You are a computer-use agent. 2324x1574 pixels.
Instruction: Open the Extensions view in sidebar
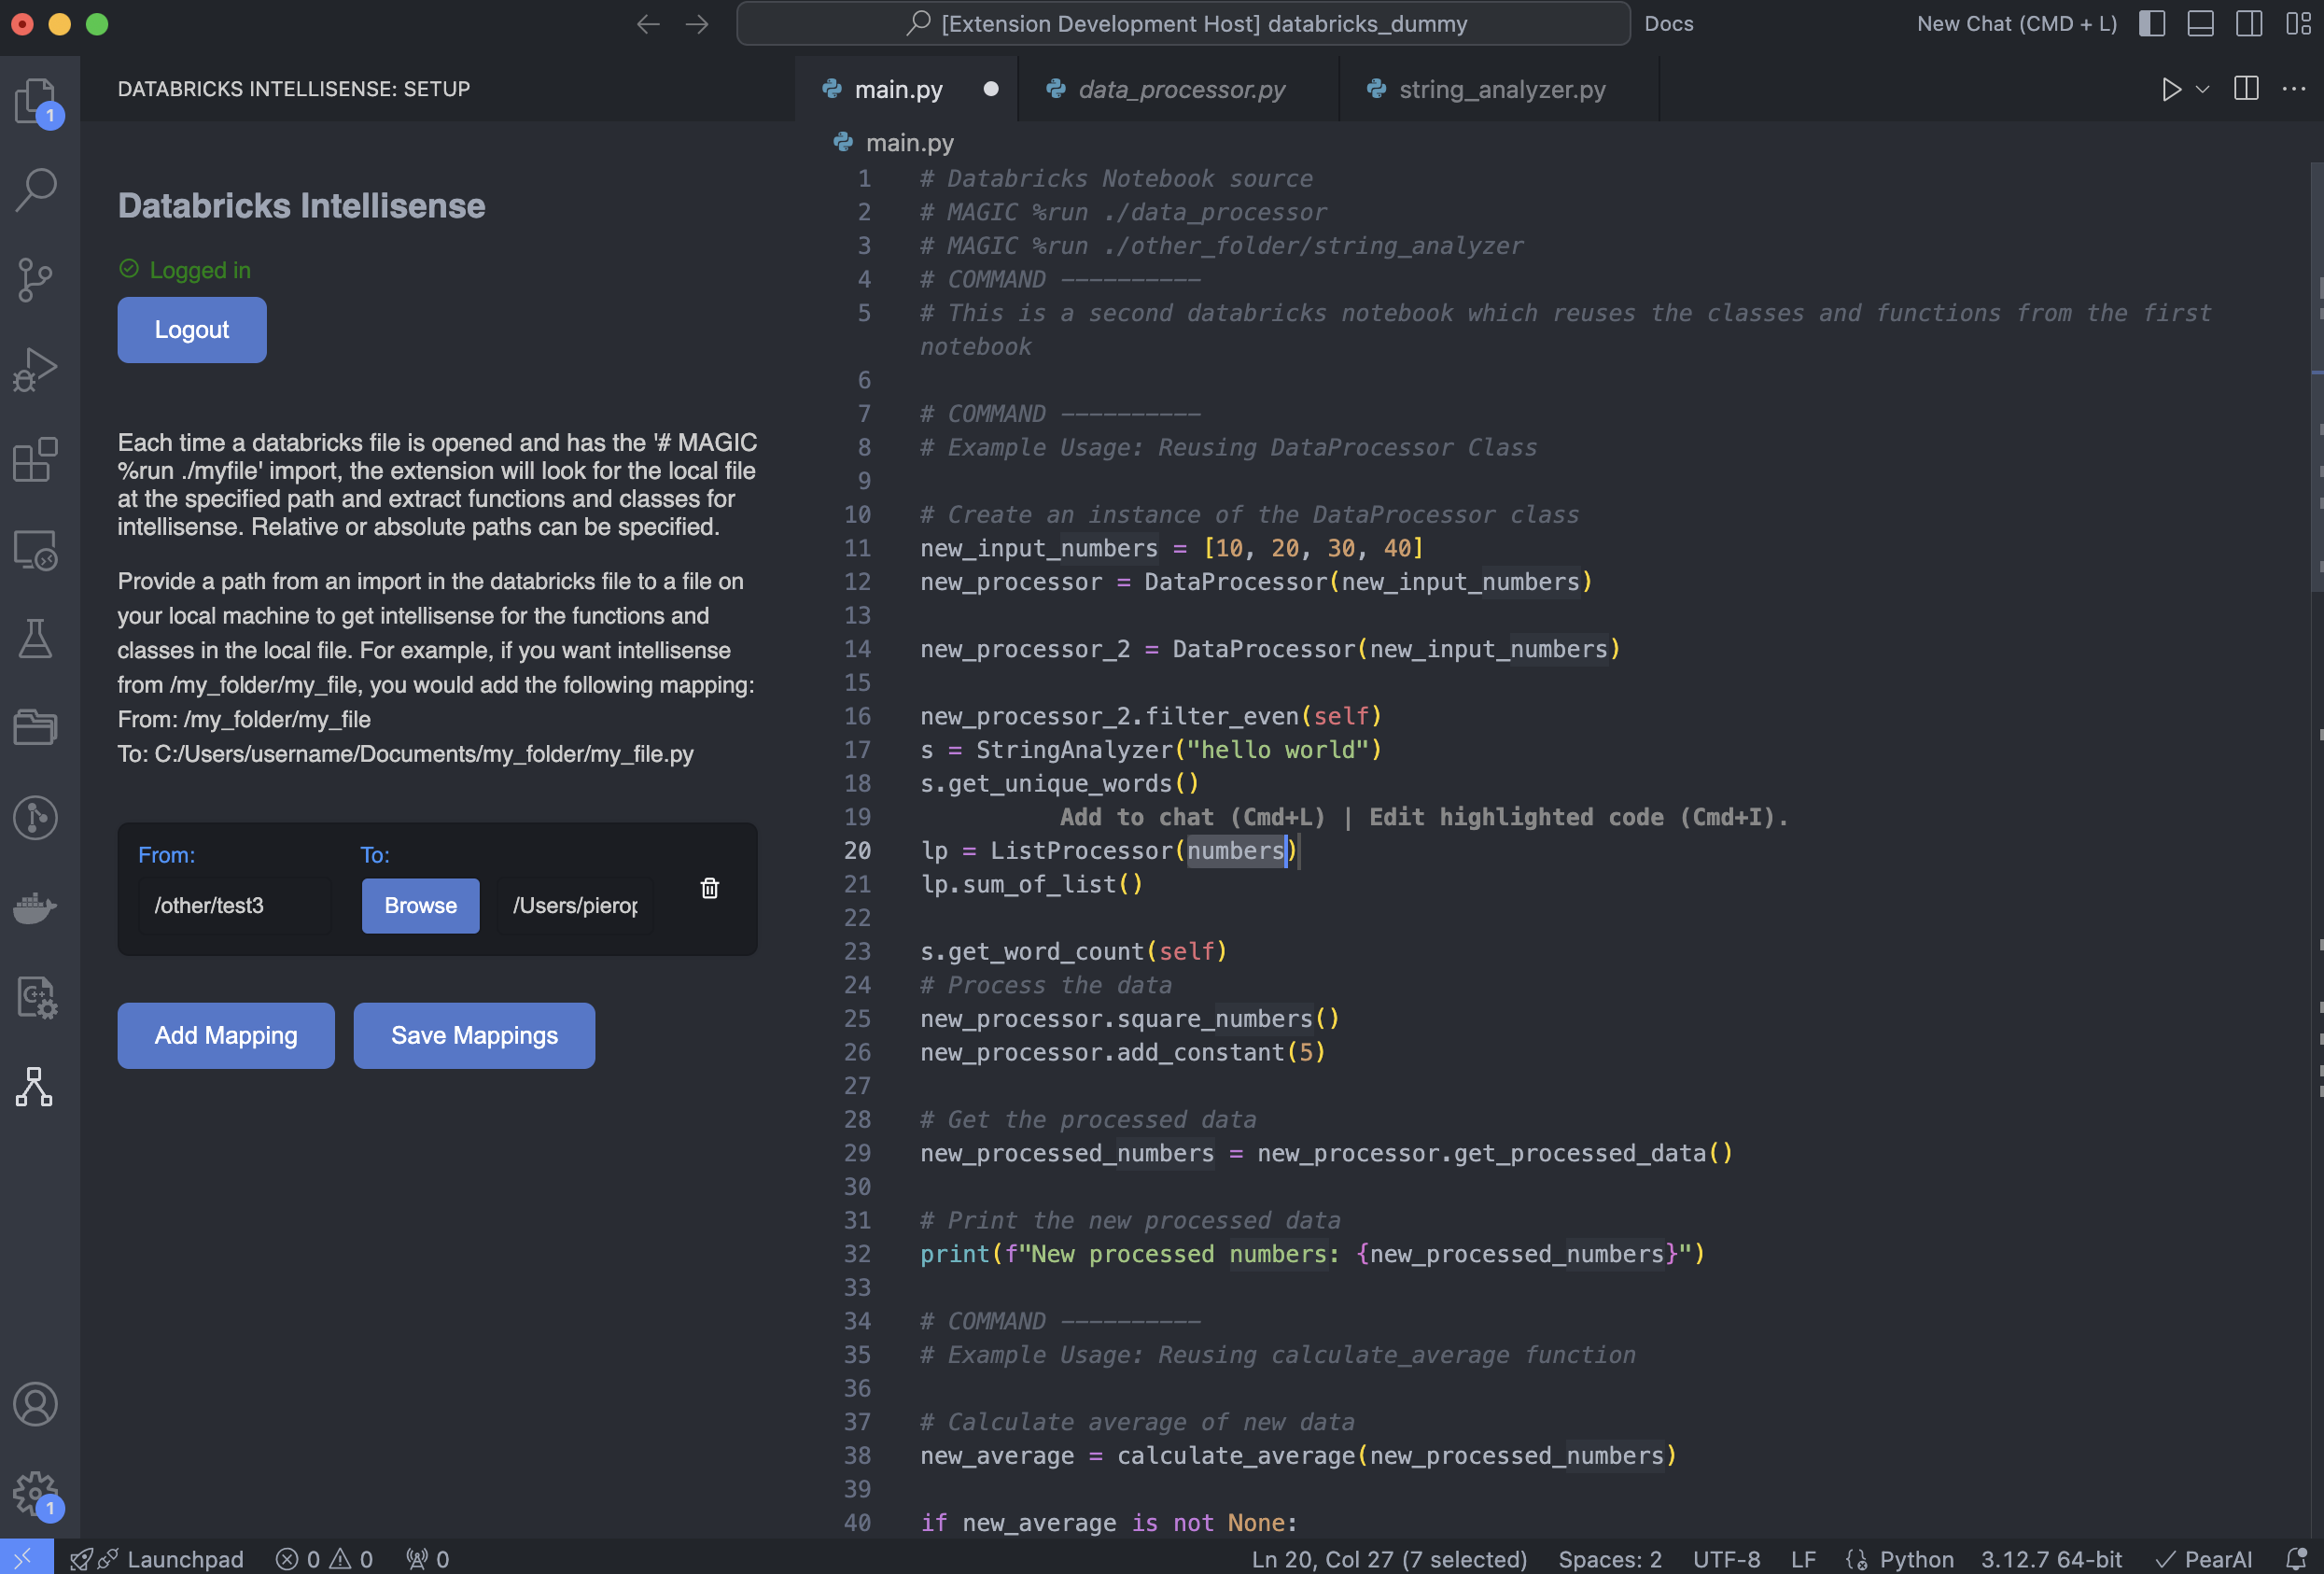click(38, 460)
